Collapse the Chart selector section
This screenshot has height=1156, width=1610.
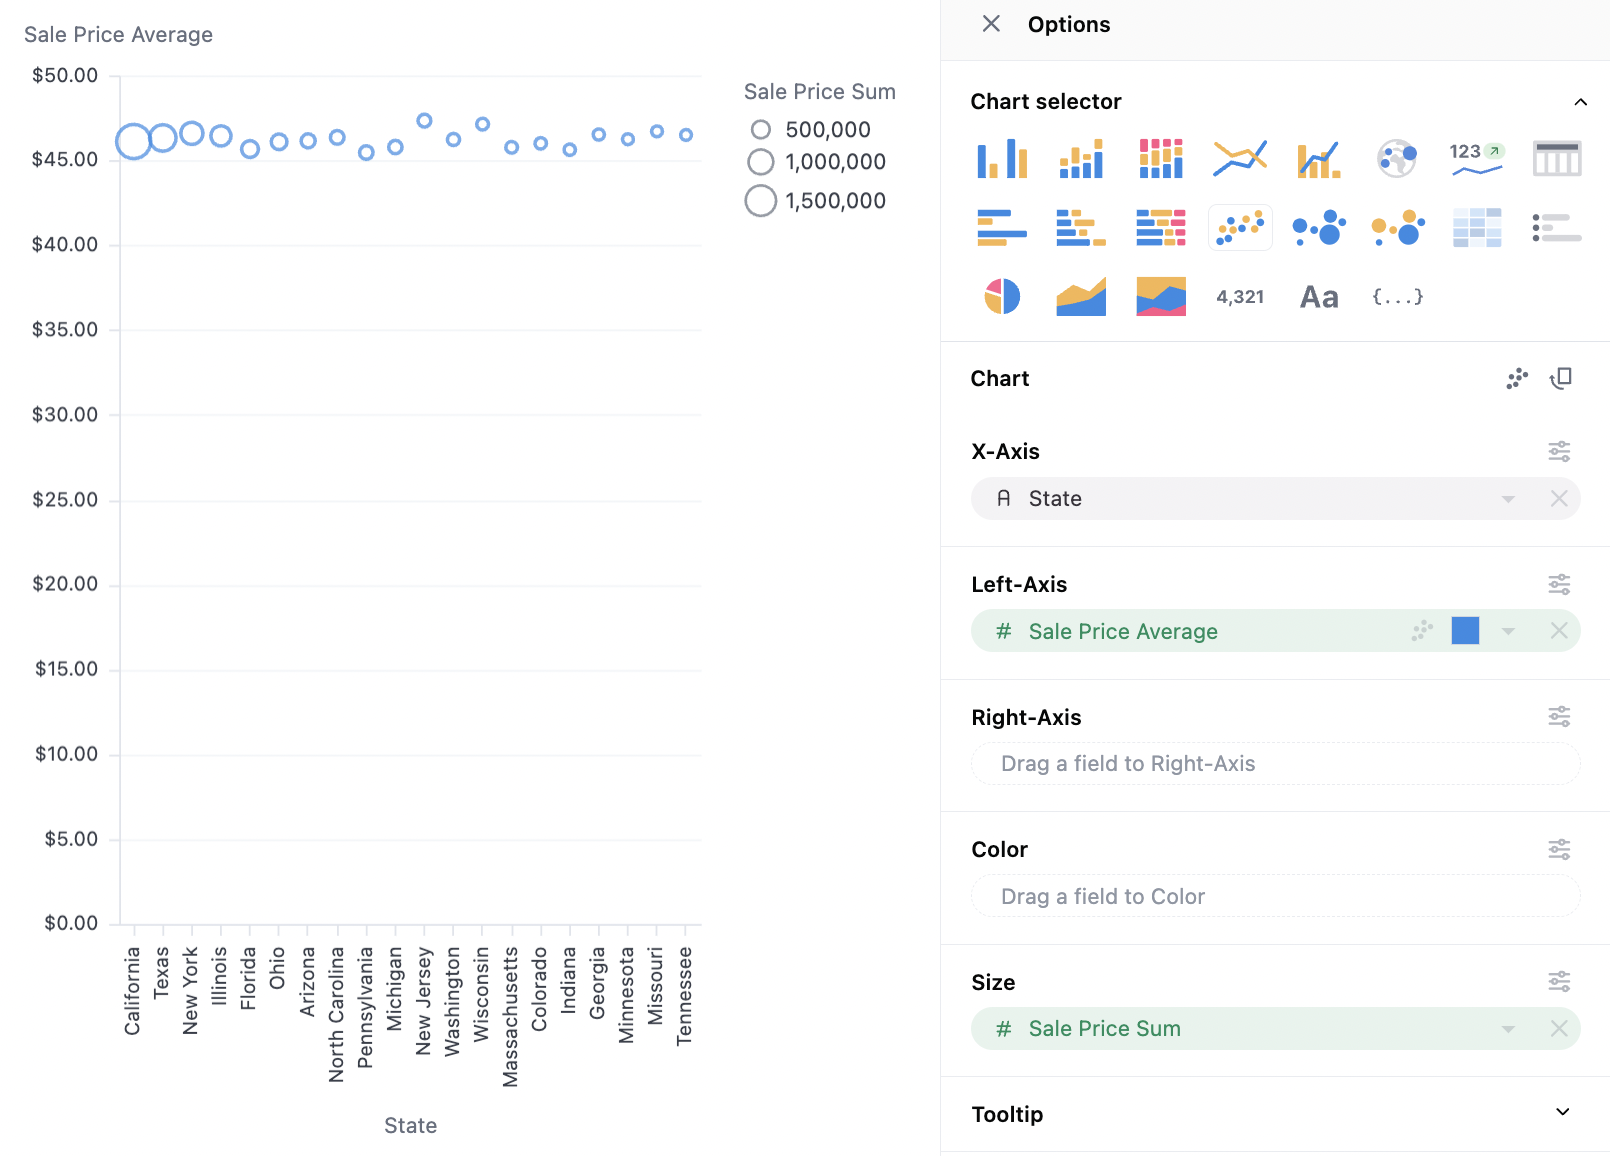1580,102
